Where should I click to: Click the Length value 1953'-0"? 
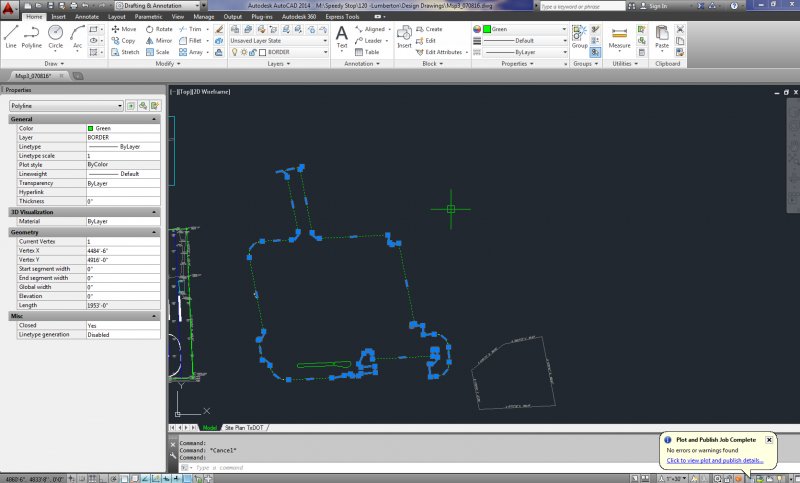[123, 305]
